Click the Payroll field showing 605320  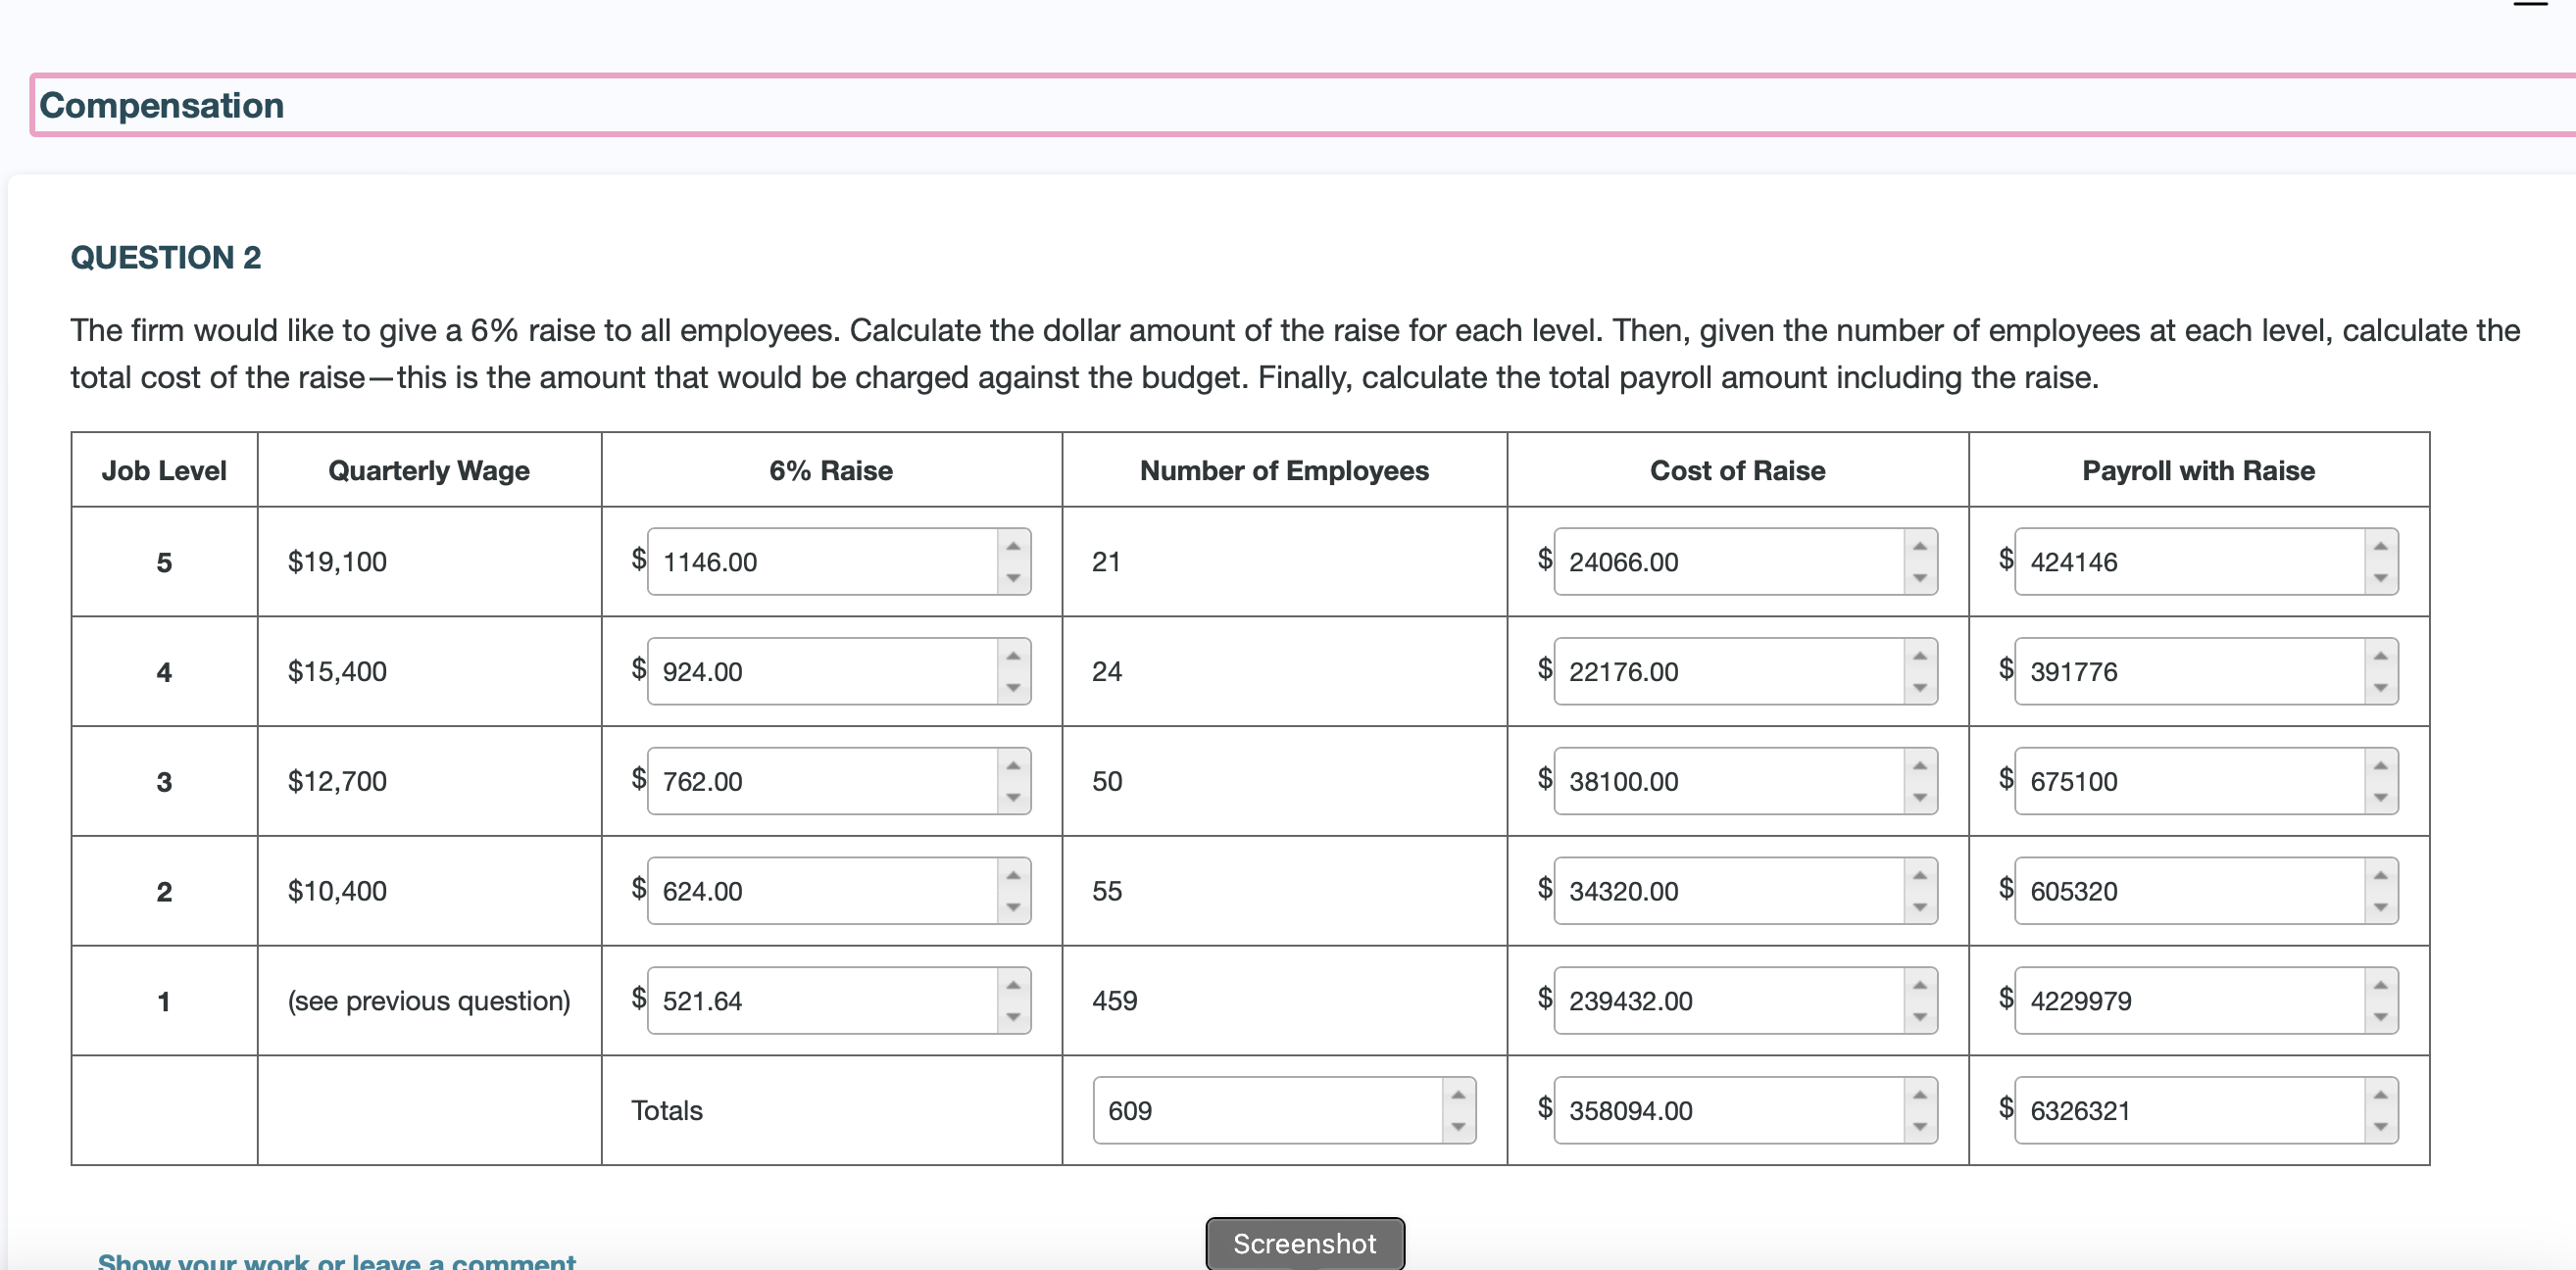pyautogui.click(x=2190, y=891)
